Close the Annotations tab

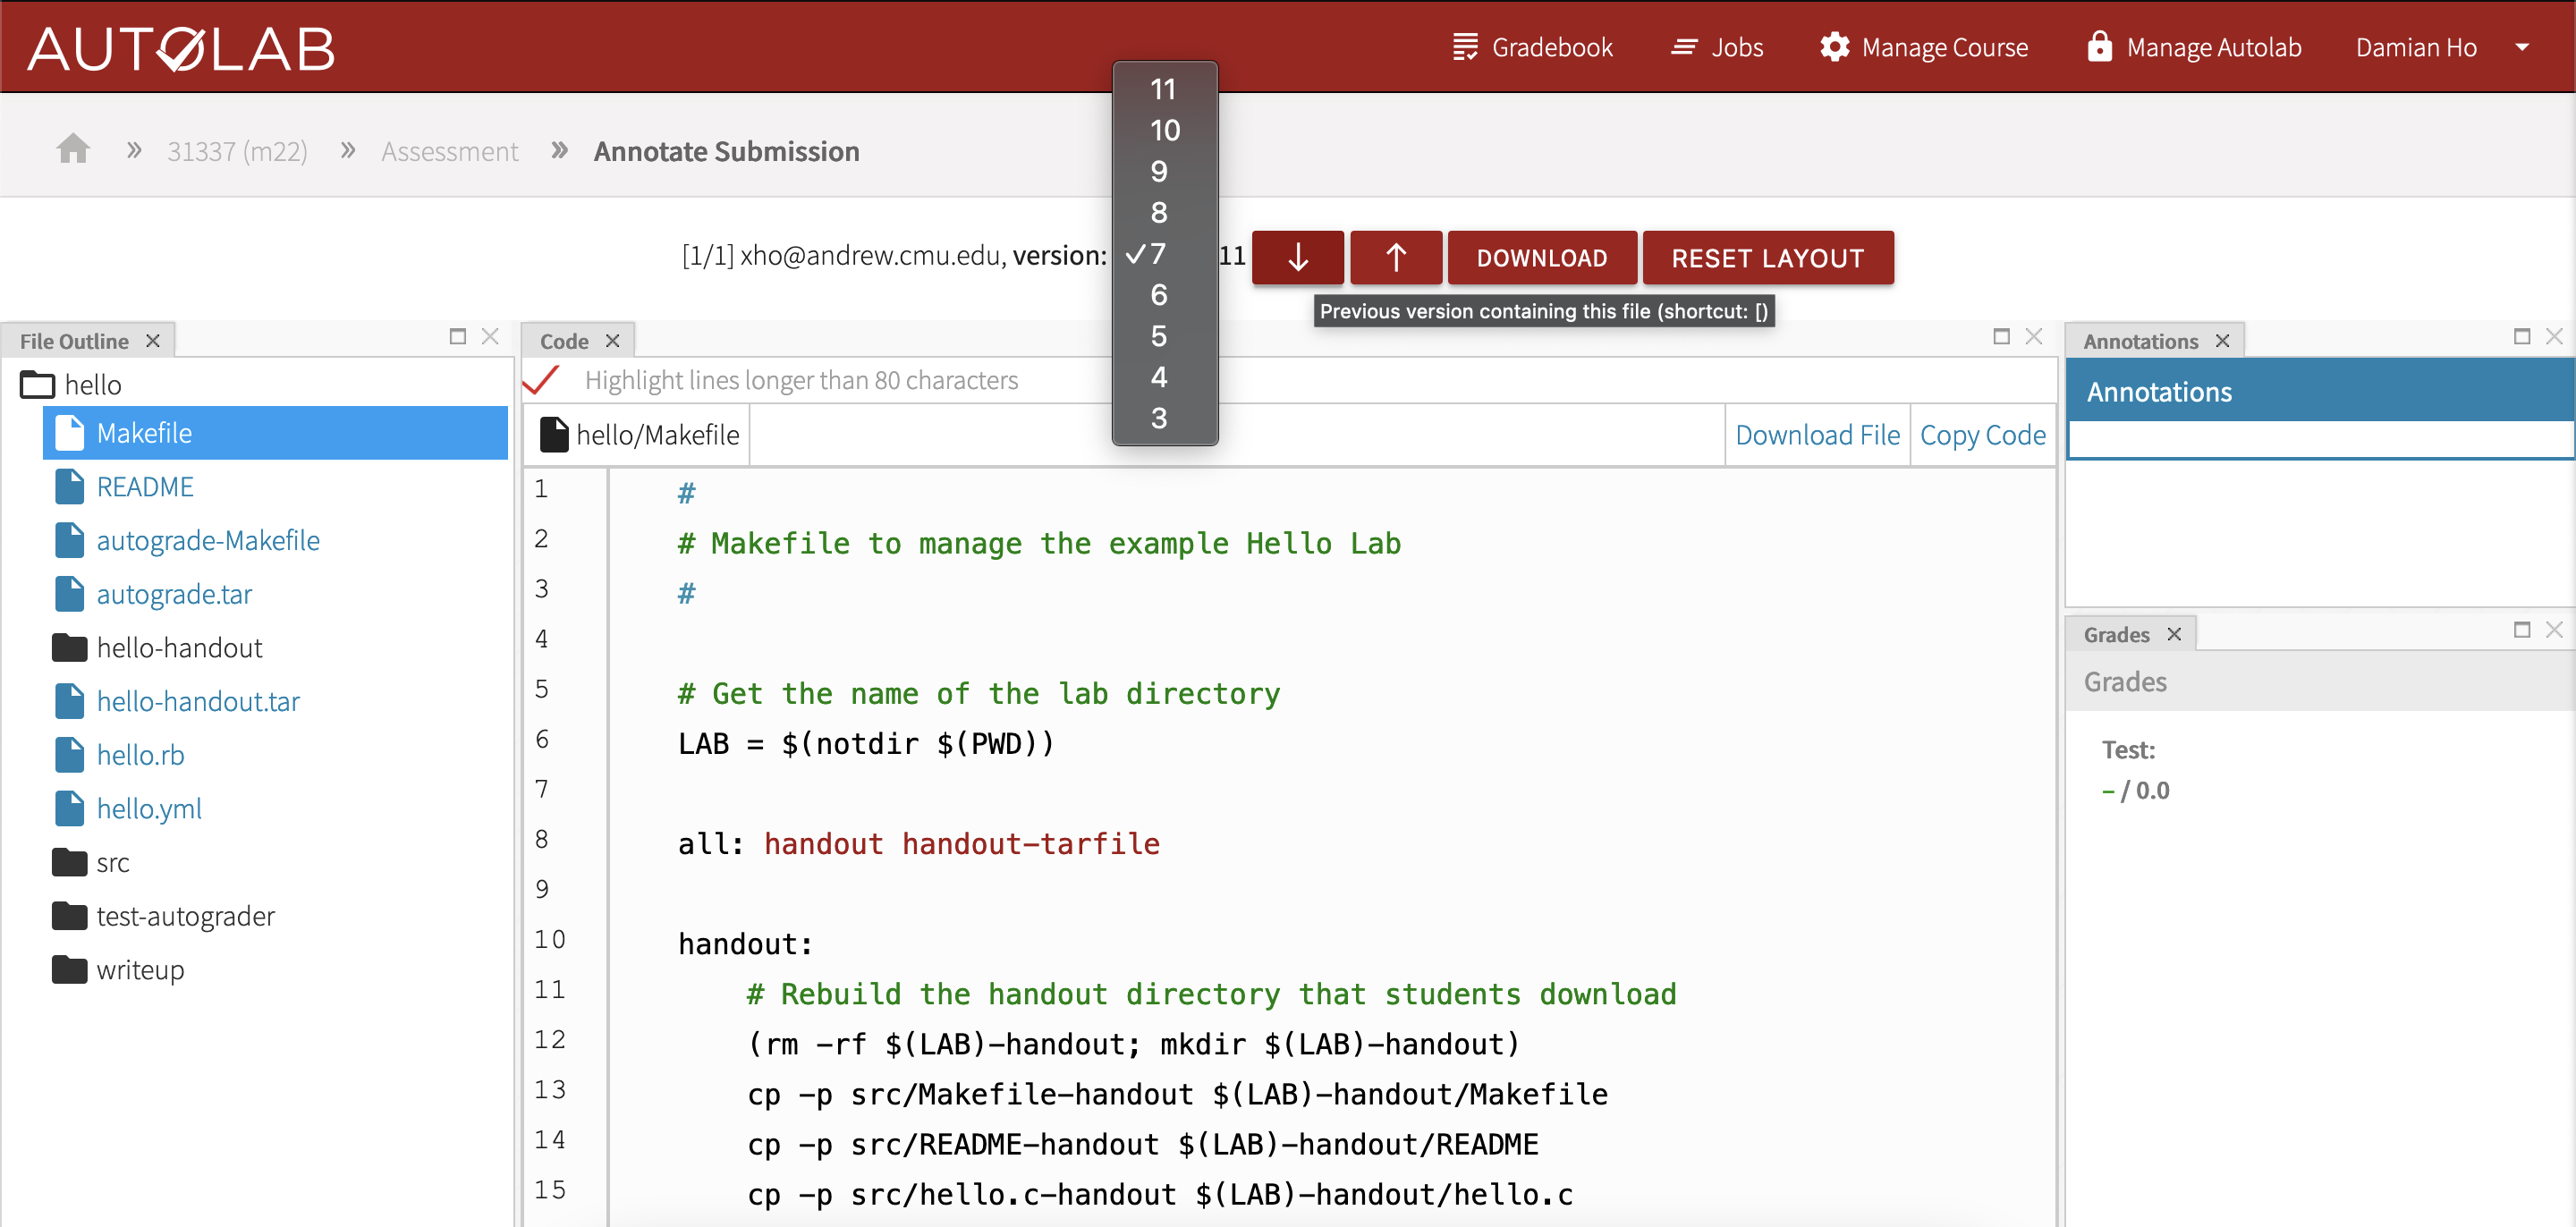[x=2223, y=341]
